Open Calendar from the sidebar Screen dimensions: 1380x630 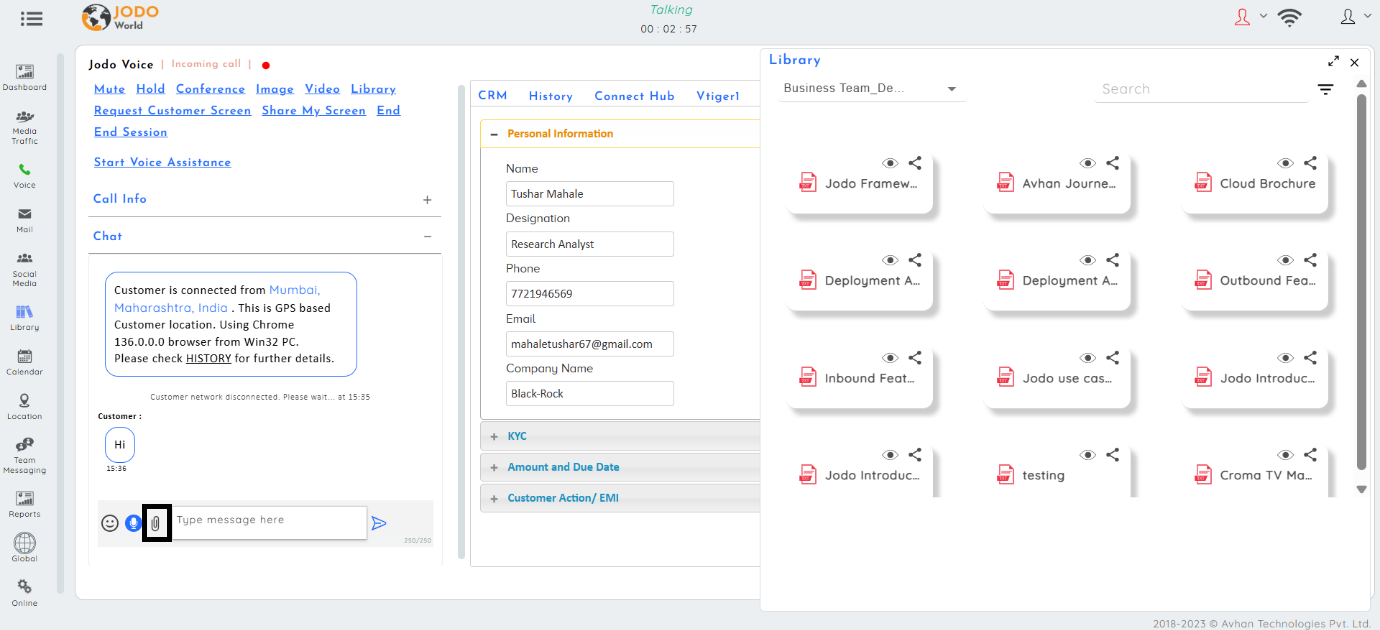coord(24,362)
